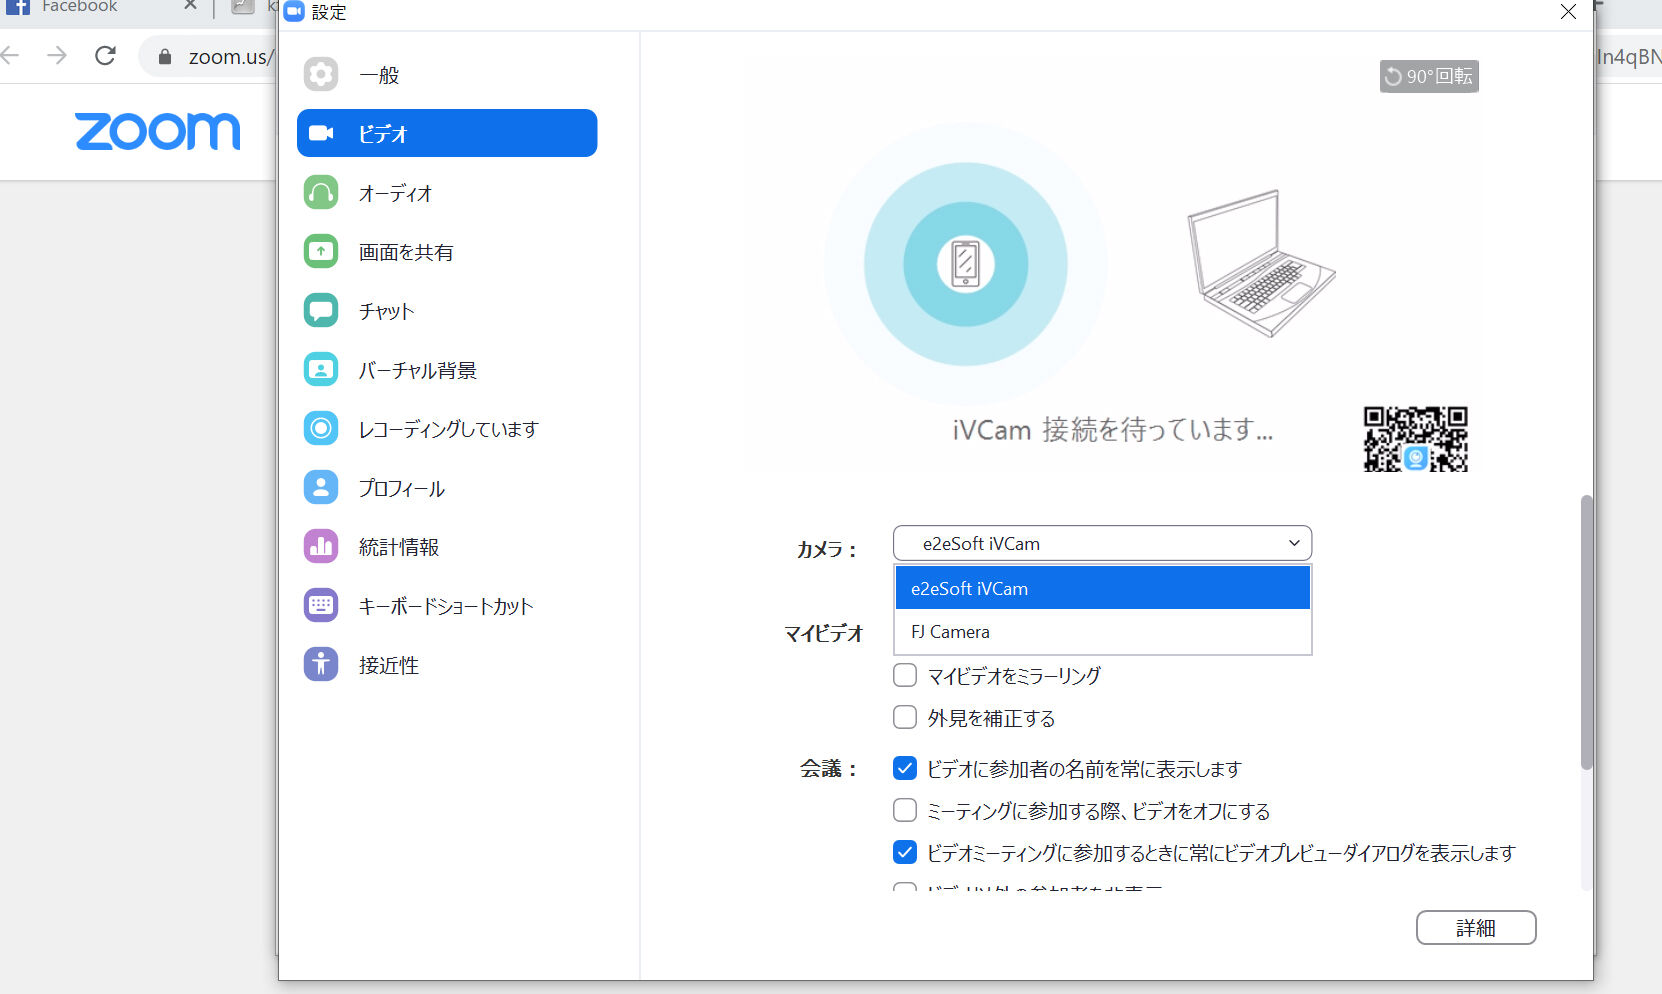Click the オーディオ headphone icon
Screen dimensions: 1662x994
[321, 192]
